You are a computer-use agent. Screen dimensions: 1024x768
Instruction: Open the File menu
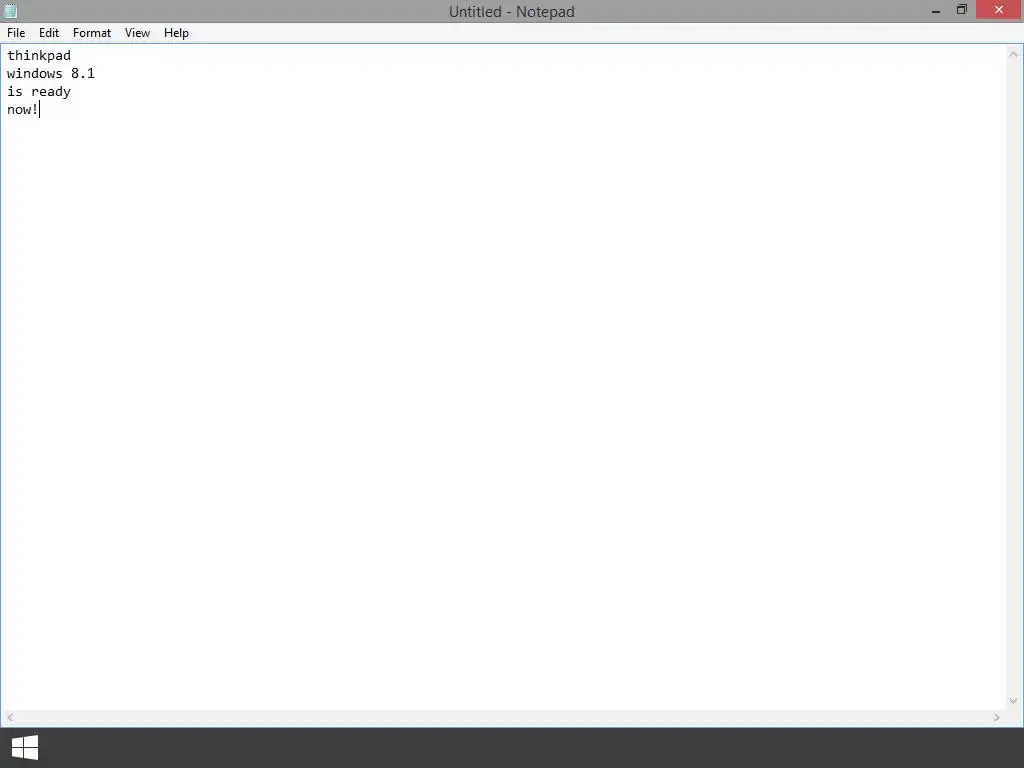click(x=16, y=33)
